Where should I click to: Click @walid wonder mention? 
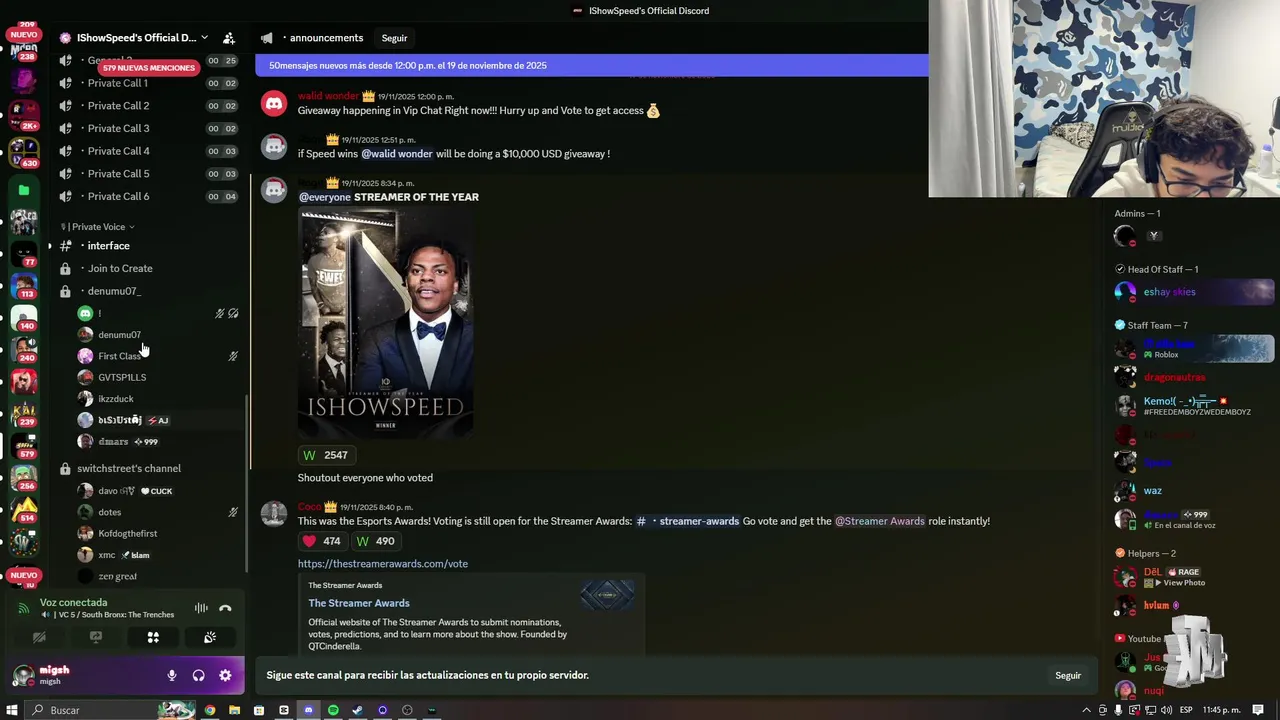point(397,154)
